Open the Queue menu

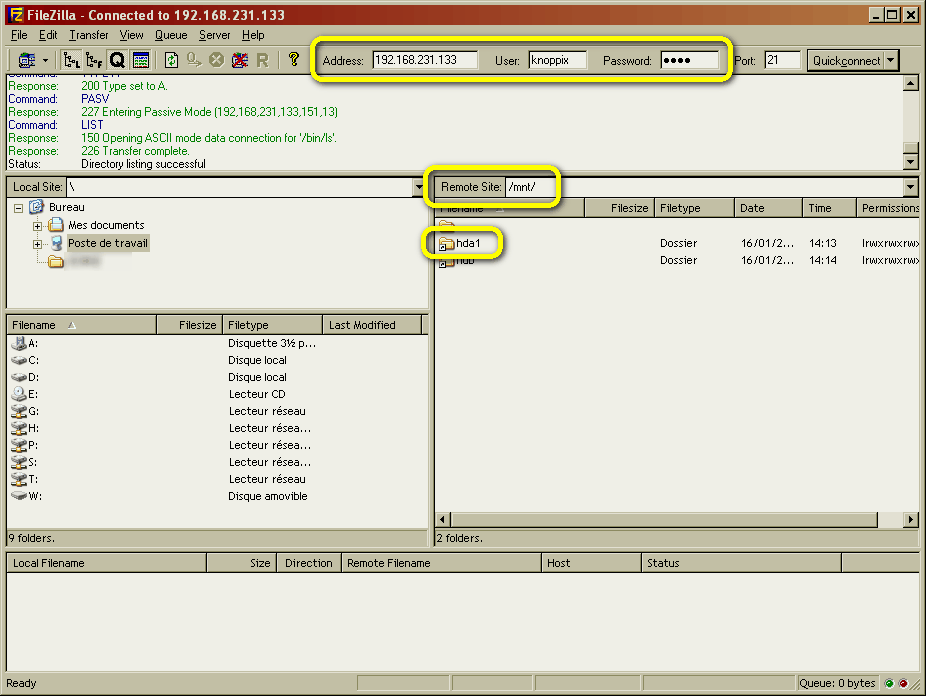click(171, 35)
